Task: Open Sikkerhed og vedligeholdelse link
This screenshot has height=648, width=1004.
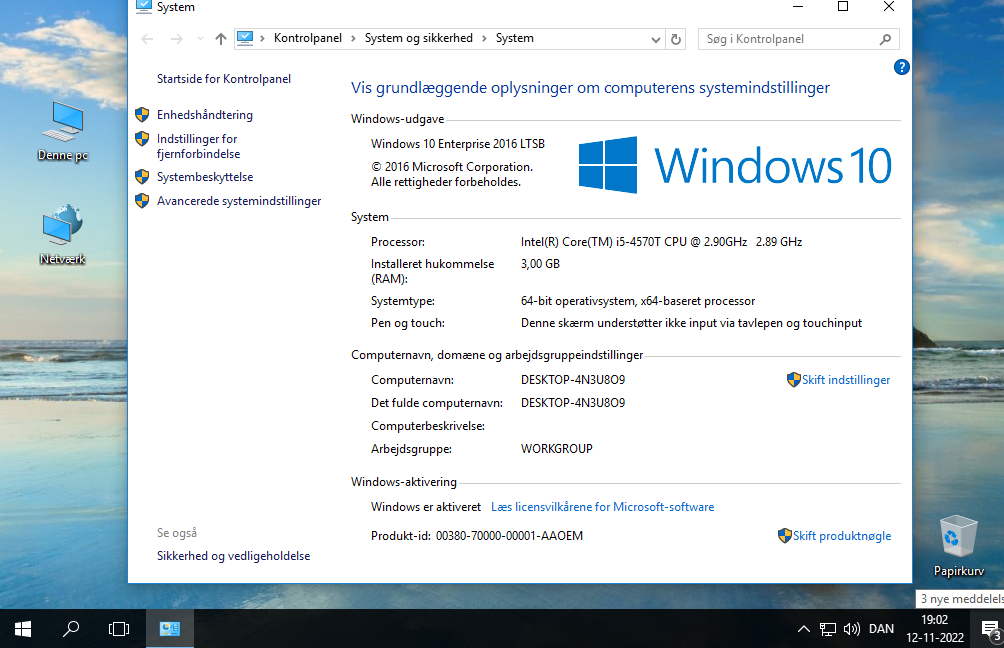Action: coord(233,556)
